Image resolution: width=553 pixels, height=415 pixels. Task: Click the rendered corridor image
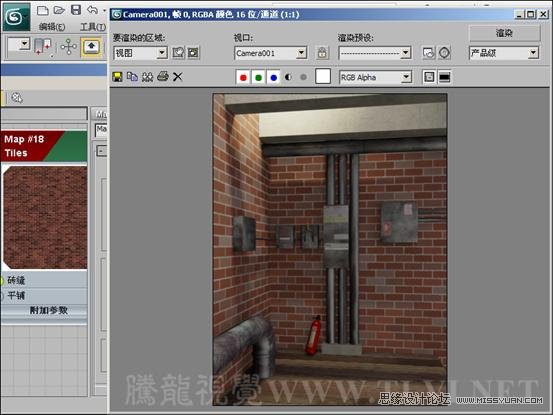pos(330,250)
